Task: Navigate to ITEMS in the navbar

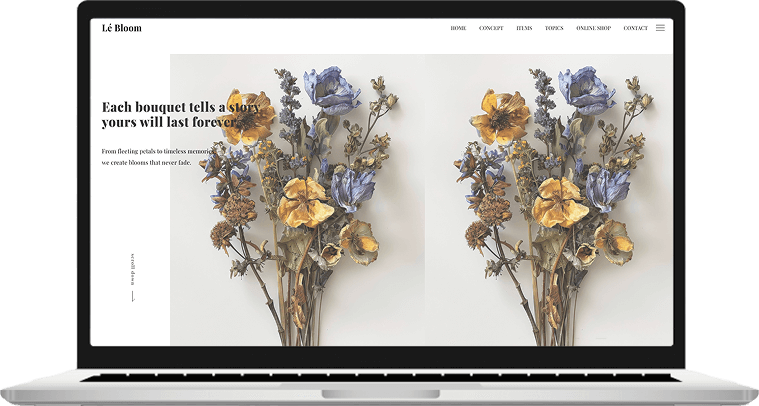Action: (x=524, y=28)
